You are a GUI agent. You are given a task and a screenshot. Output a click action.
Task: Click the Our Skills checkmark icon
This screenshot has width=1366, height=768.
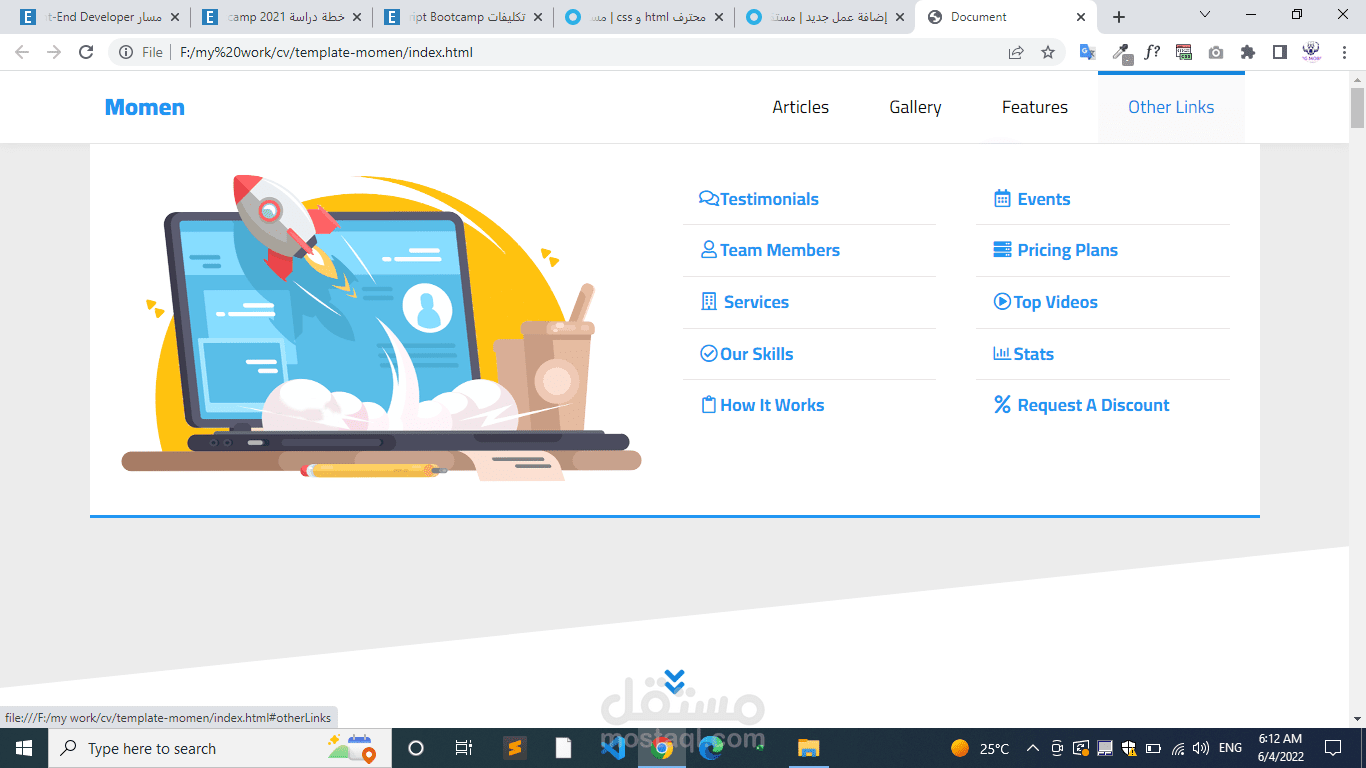[708, 353]
